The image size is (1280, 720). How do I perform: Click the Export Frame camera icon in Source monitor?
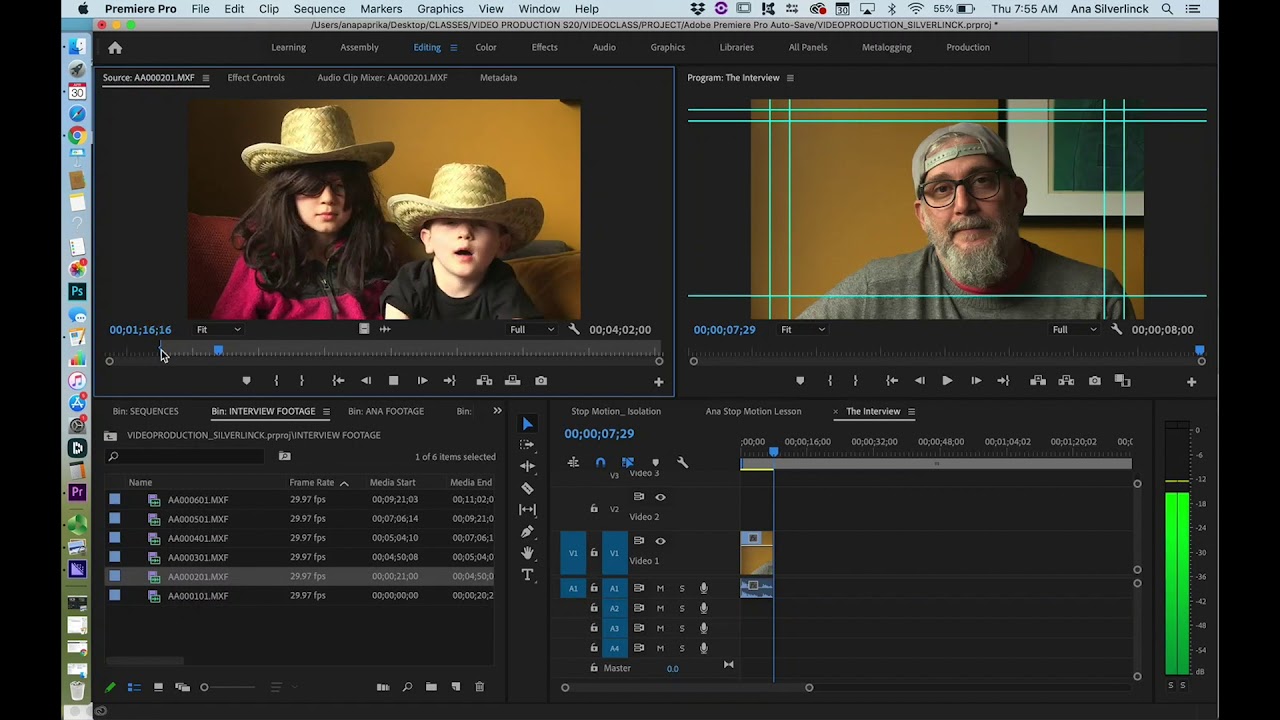541,380
